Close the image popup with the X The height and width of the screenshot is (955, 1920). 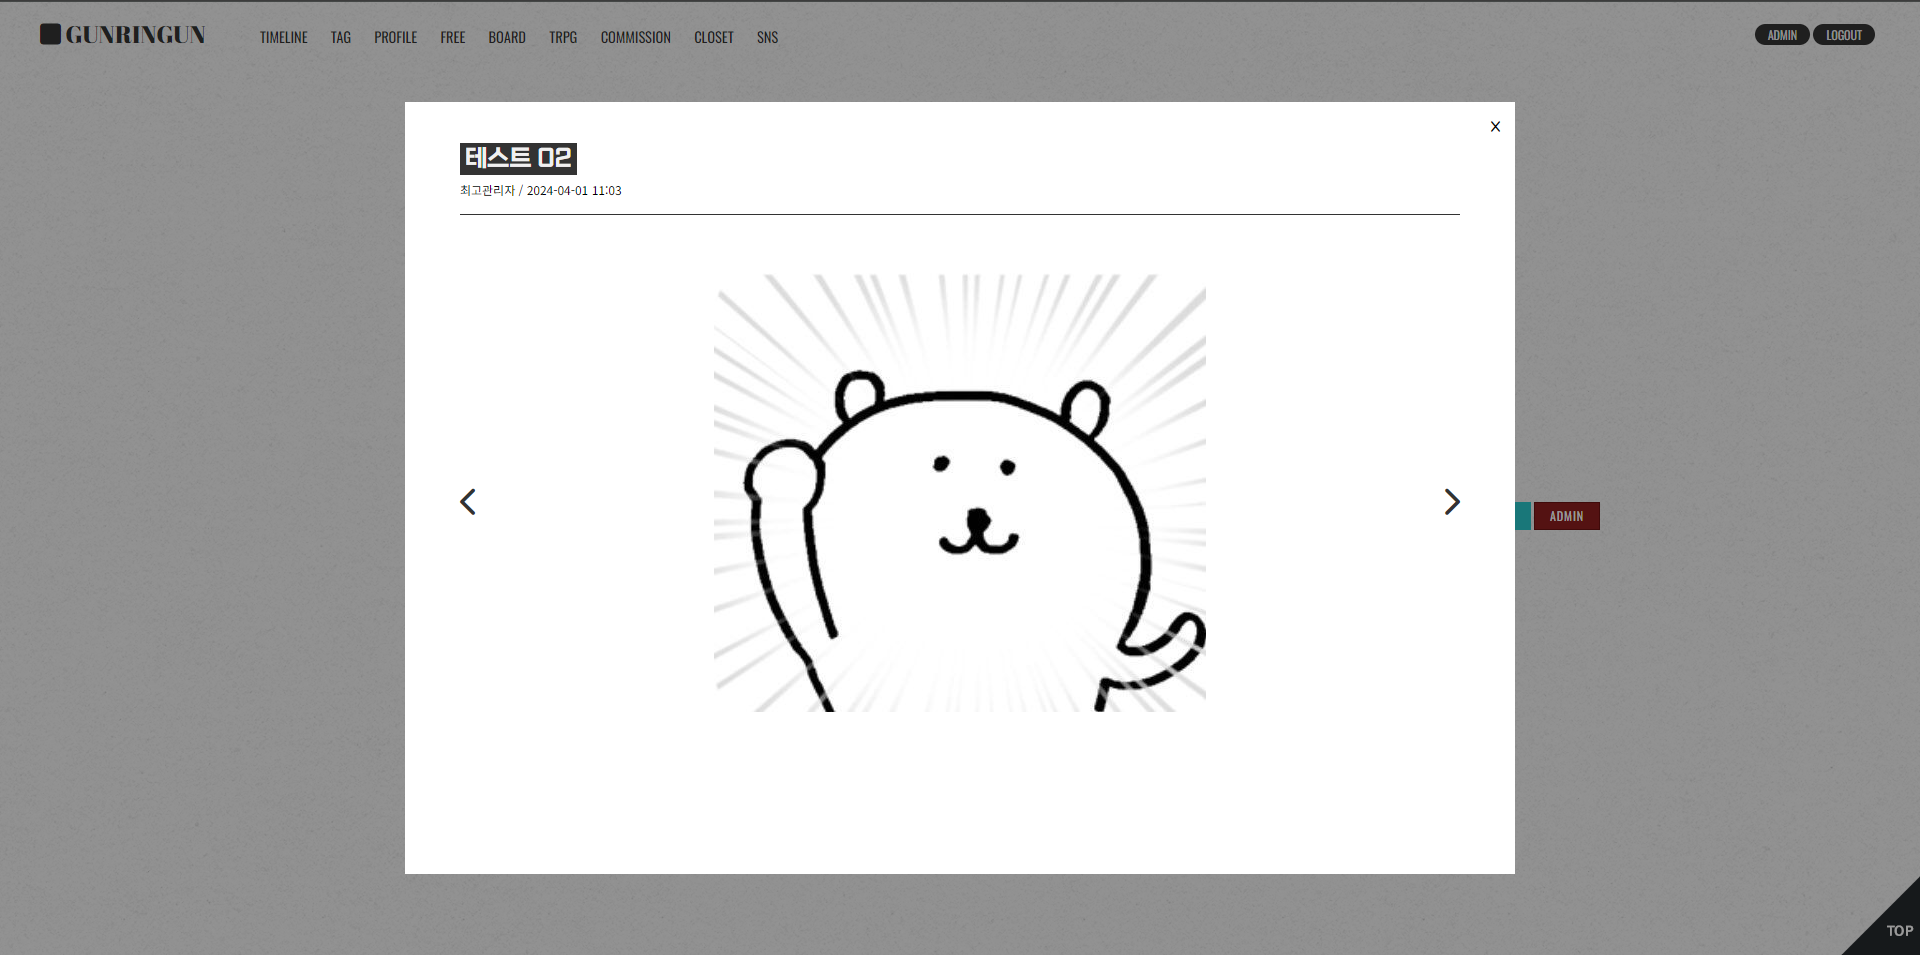coord(1495,126)
